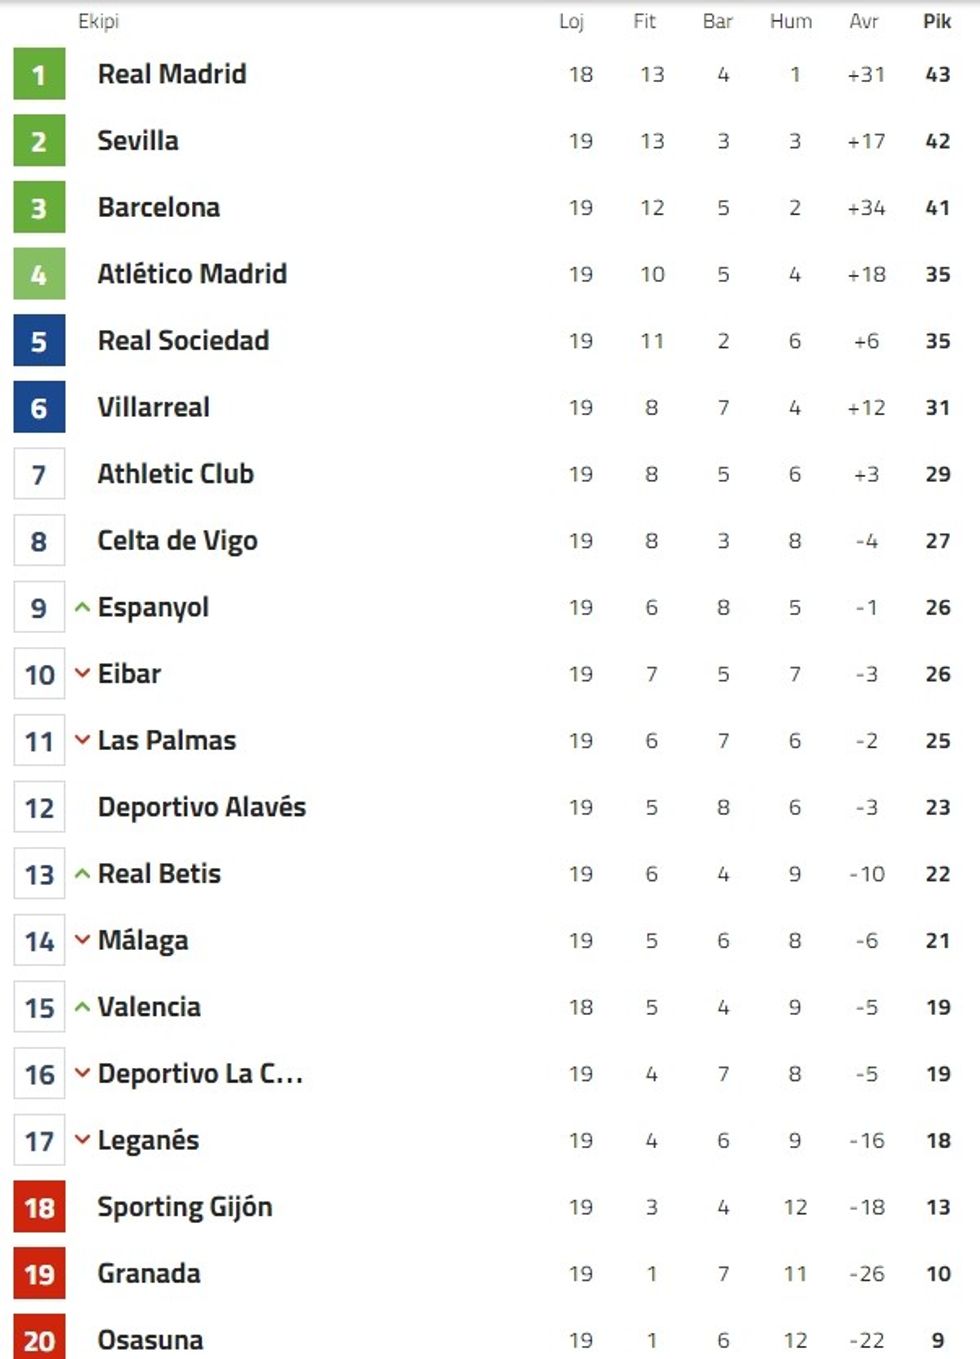Click the red rank 18 badge
Viewport: 980px width, 1359px height.
(39, 1207)
